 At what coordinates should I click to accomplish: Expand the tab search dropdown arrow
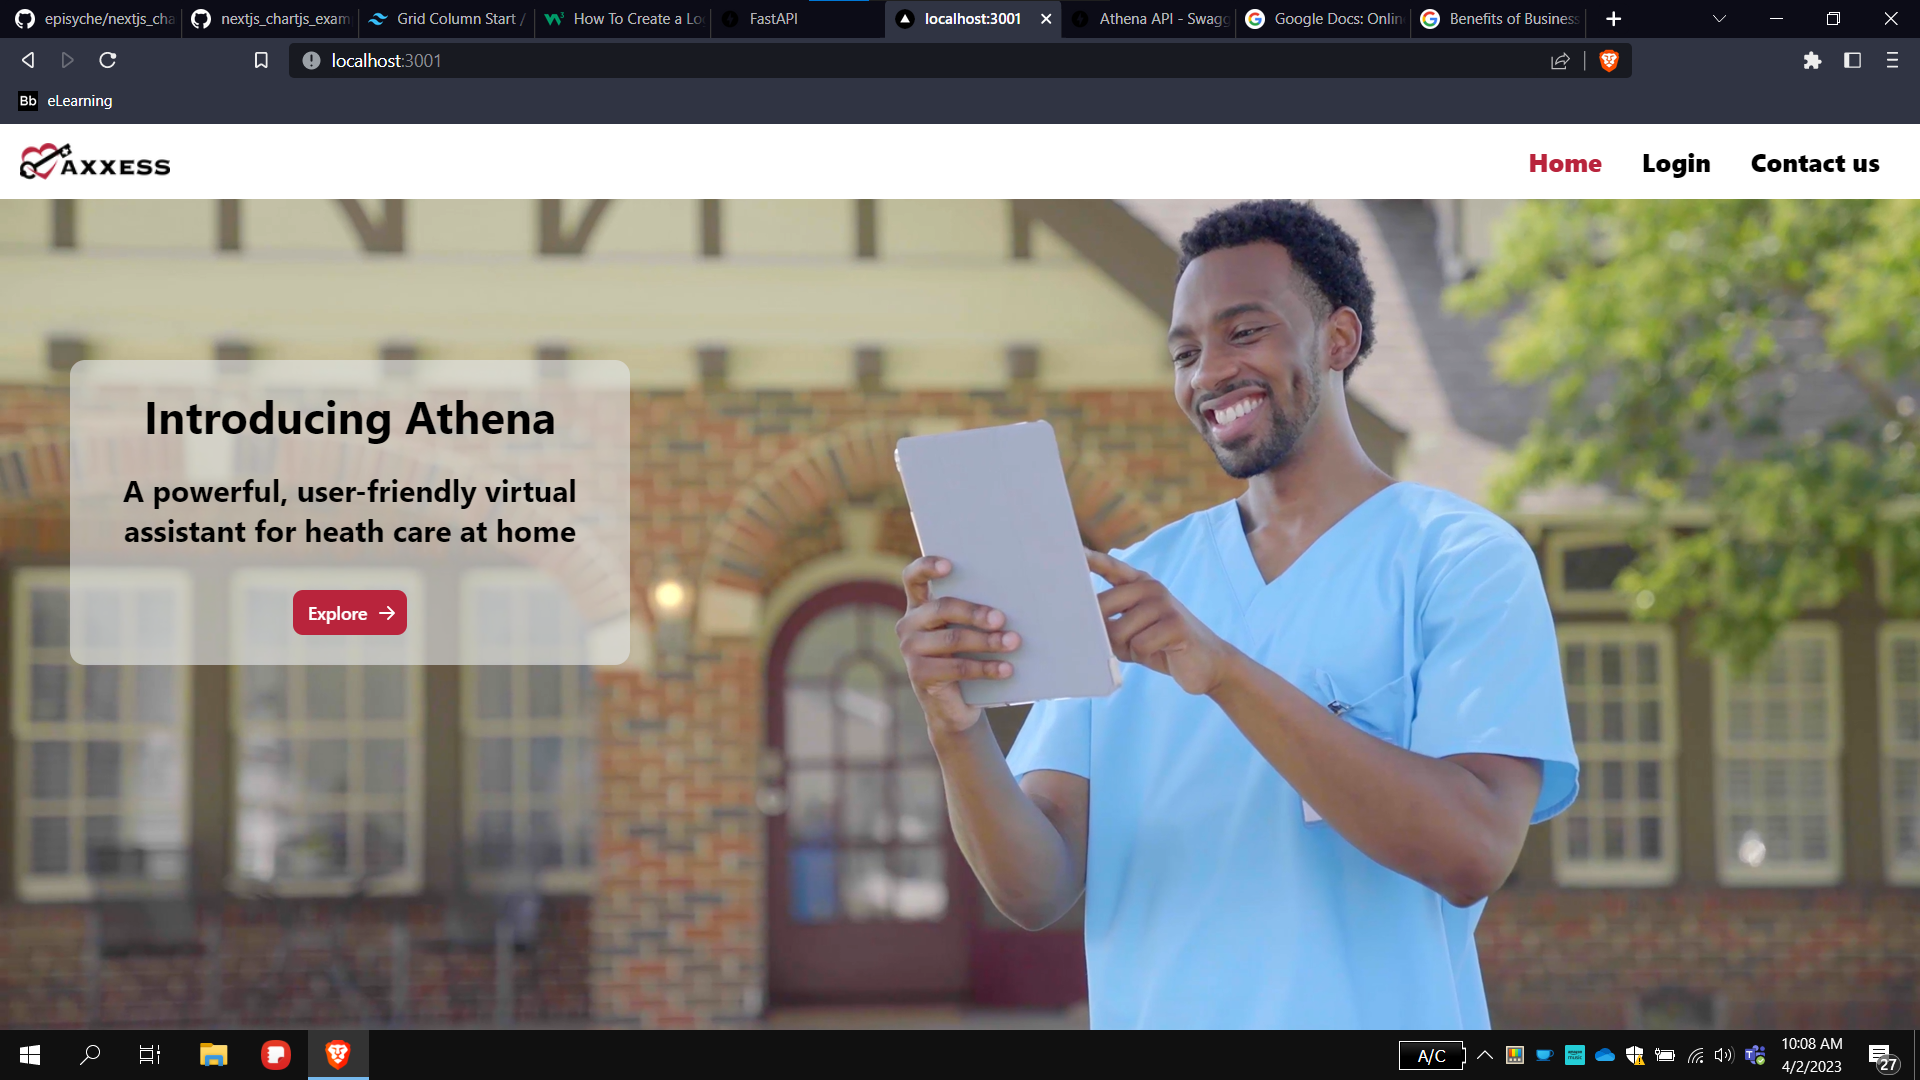click(1719, 19)
